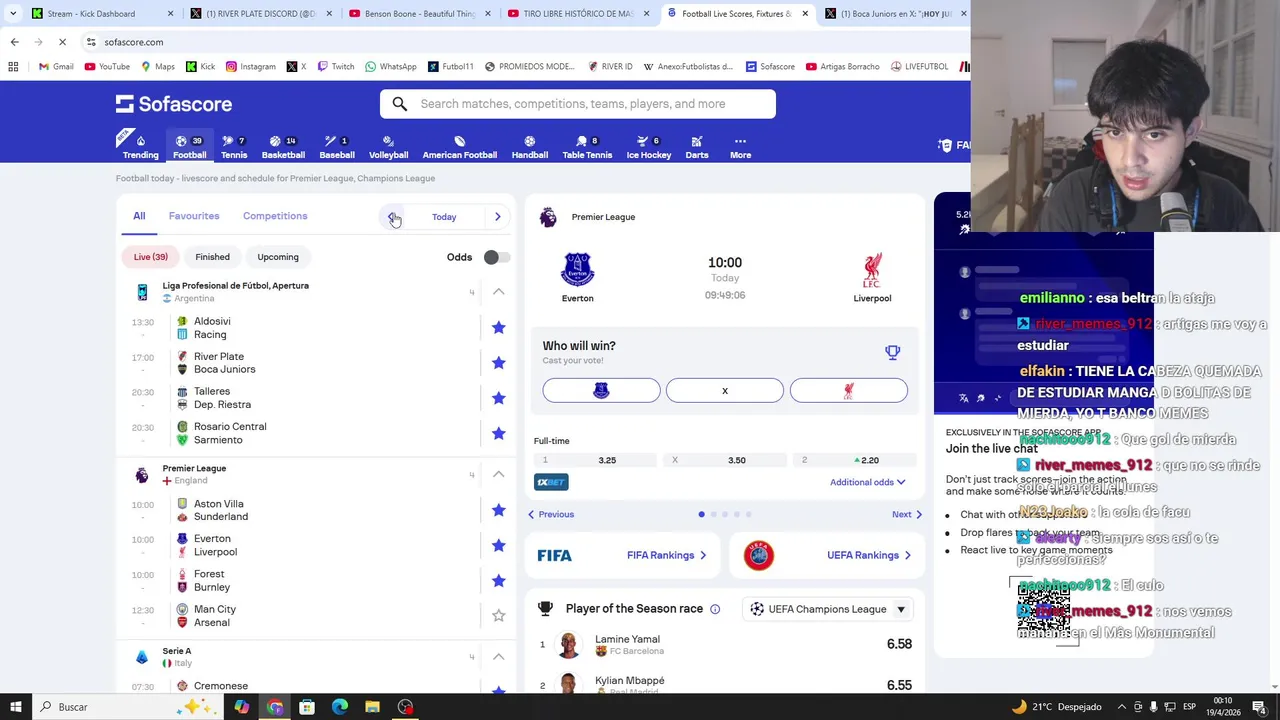Open the Trending sports category
1280x720 pixels.
coord(140,146)
